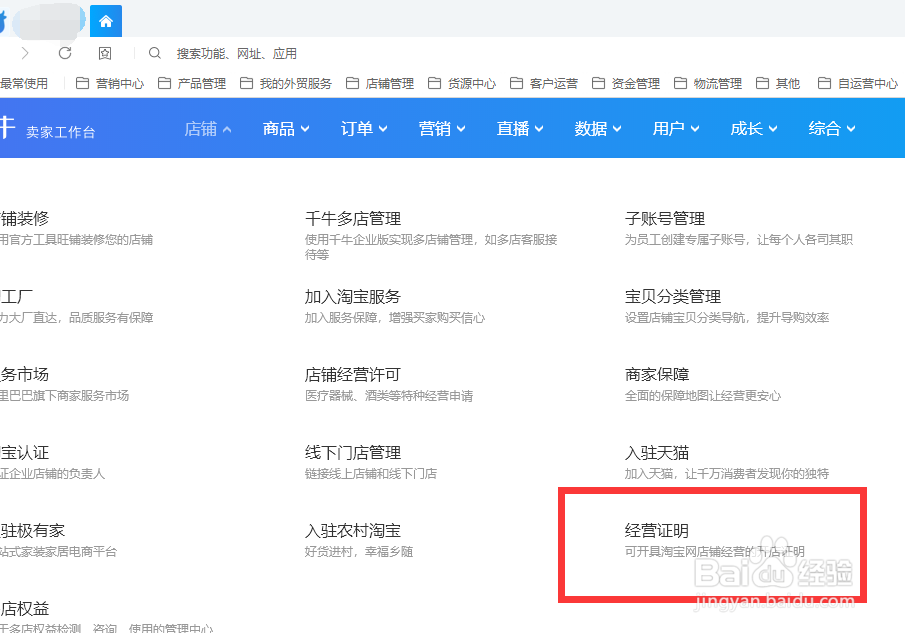Click the screenshot capture icon in the toolbar

(x=104, y=54)
